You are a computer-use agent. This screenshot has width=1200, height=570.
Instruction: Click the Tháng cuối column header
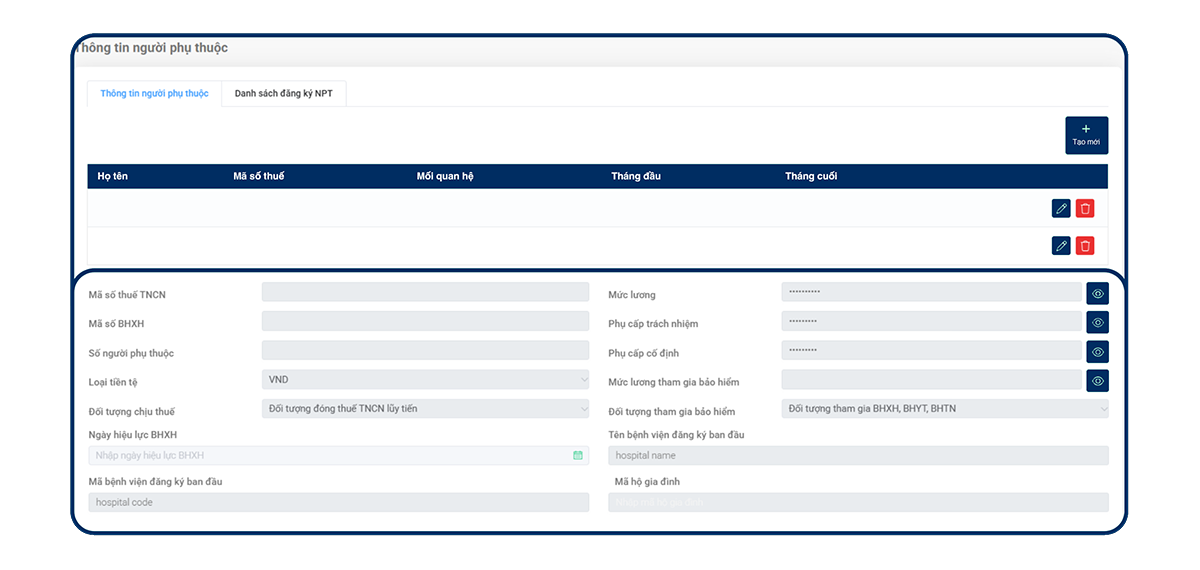point(811,176)
